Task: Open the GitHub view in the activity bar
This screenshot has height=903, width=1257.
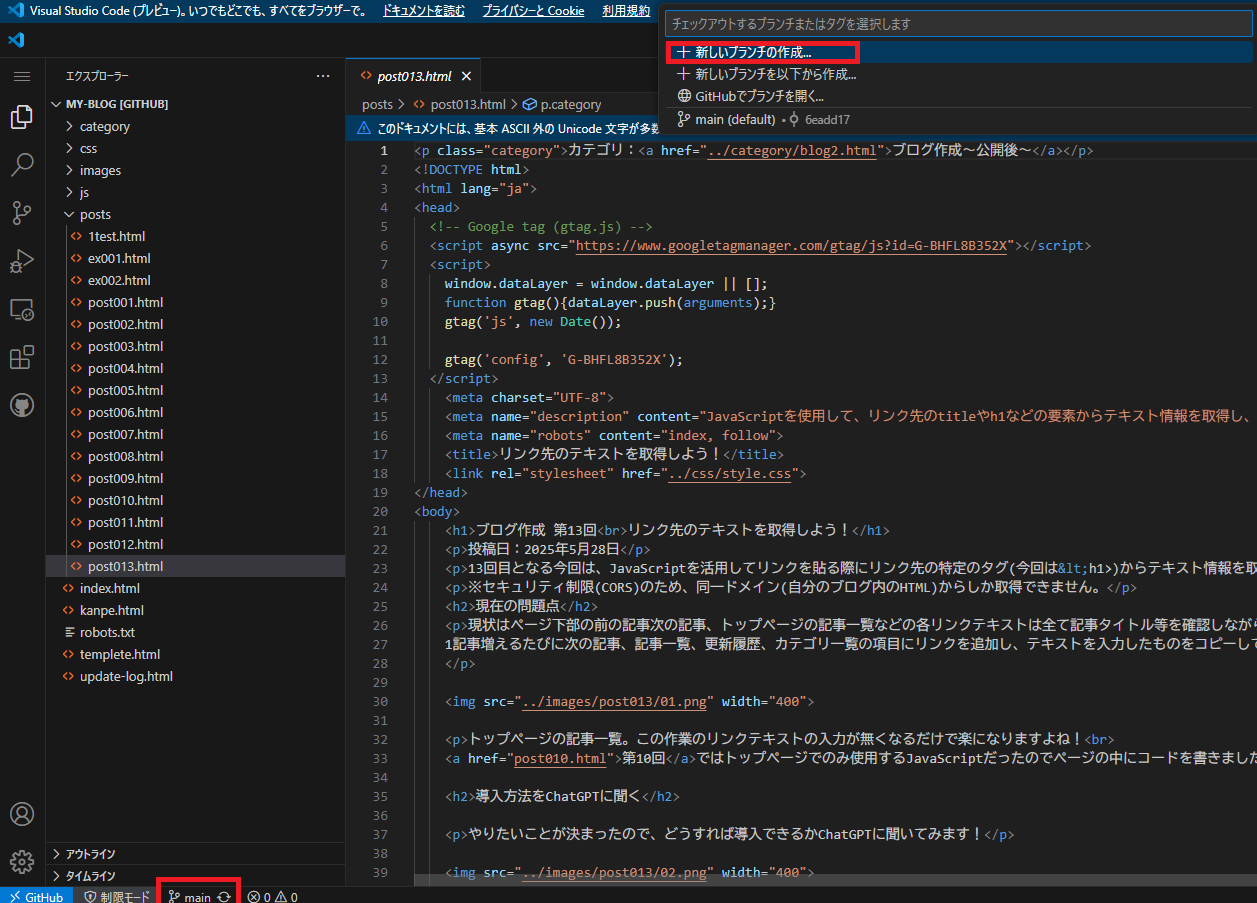Action: pos(22,405)
